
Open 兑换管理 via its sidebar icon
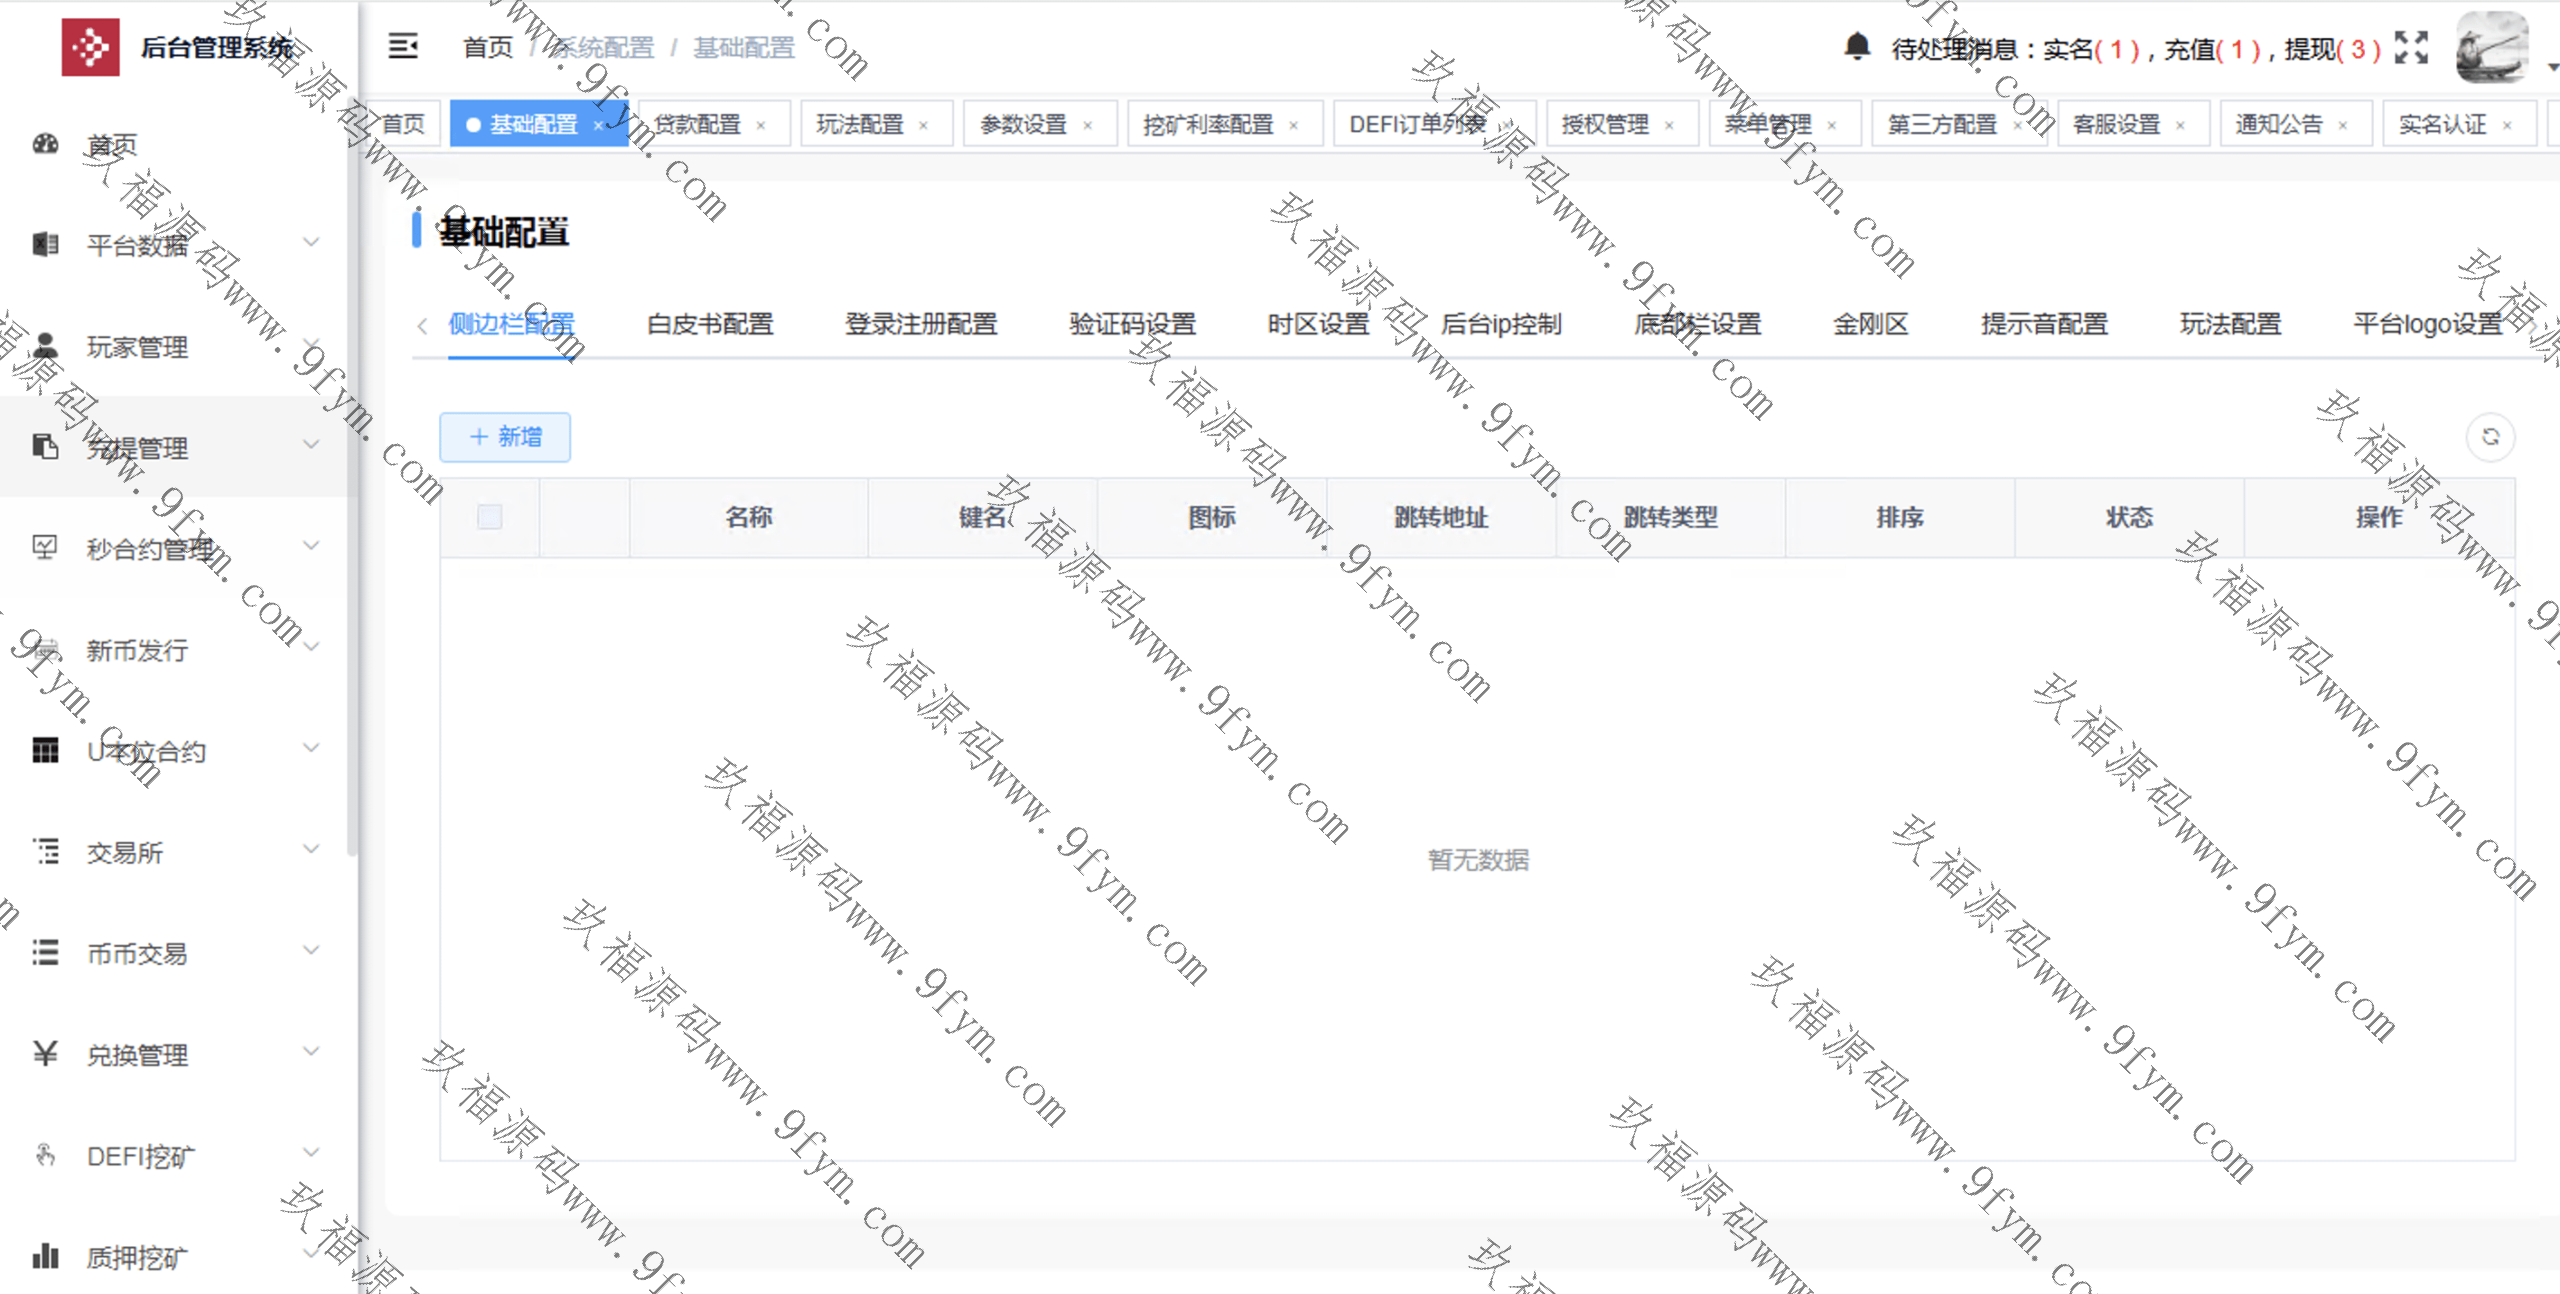click(45, 1054)
